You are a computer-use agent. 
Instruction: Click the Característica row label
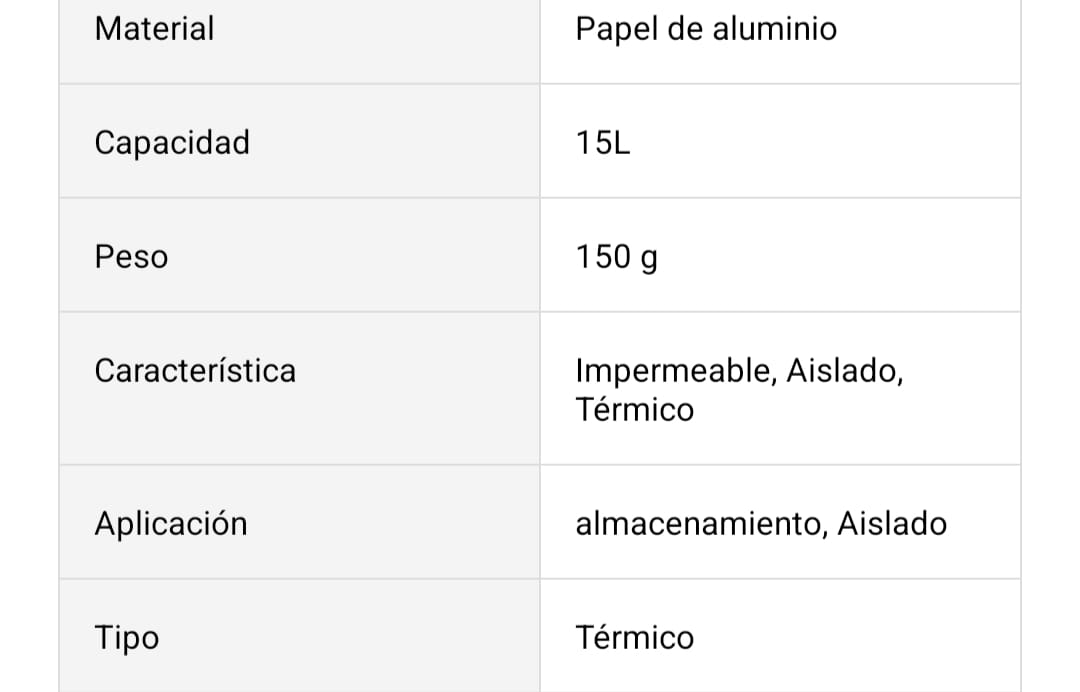[195, 370]
